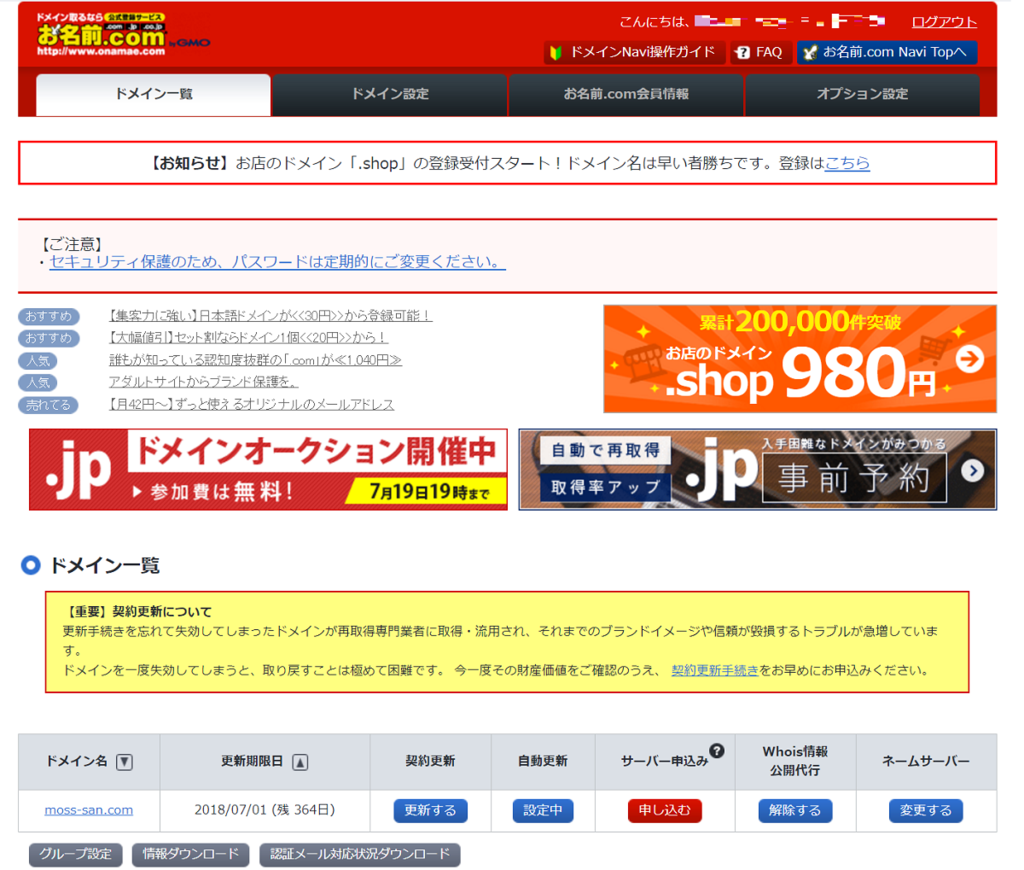Follow the こちら link for .shop registration
1024x870 pixels.
[x=847, y=163]
